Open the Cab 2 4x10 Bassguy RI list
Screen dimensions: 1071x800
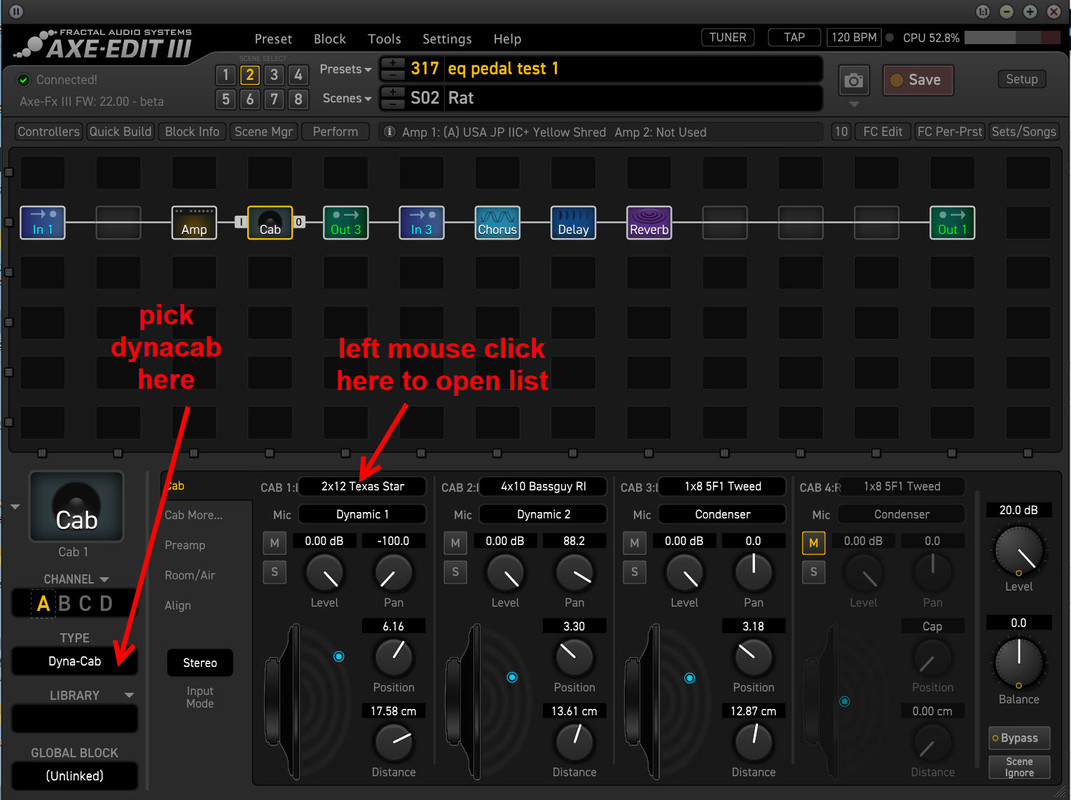coord(543,486)
